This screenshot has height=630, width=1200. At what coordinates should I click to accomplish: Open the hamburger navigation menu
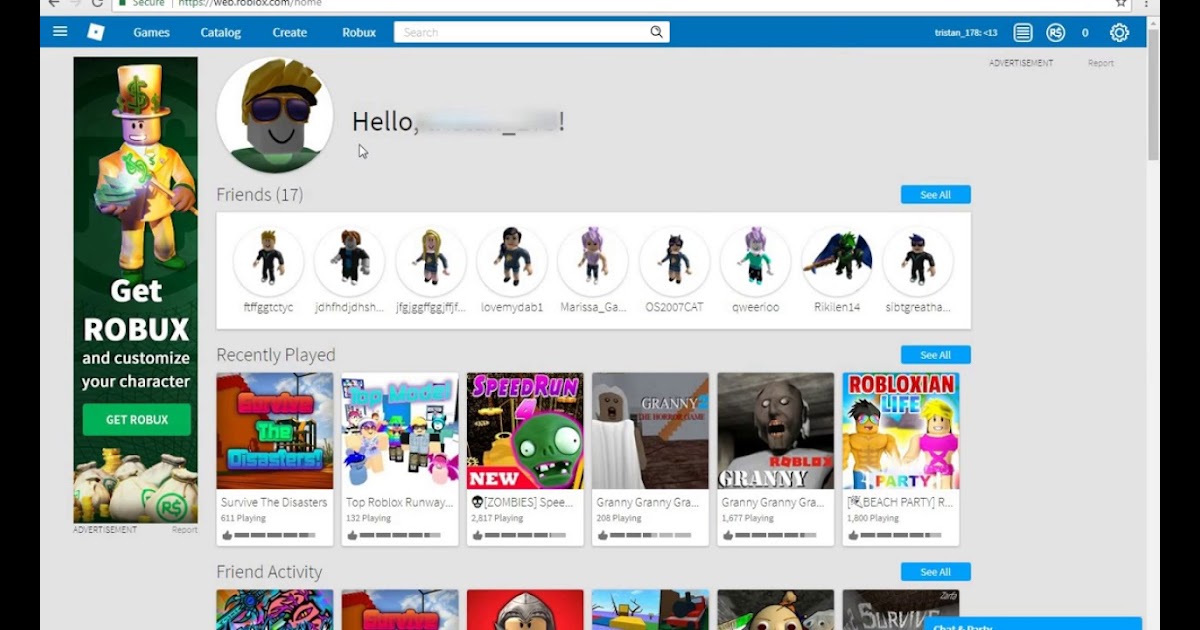point(60,32)
